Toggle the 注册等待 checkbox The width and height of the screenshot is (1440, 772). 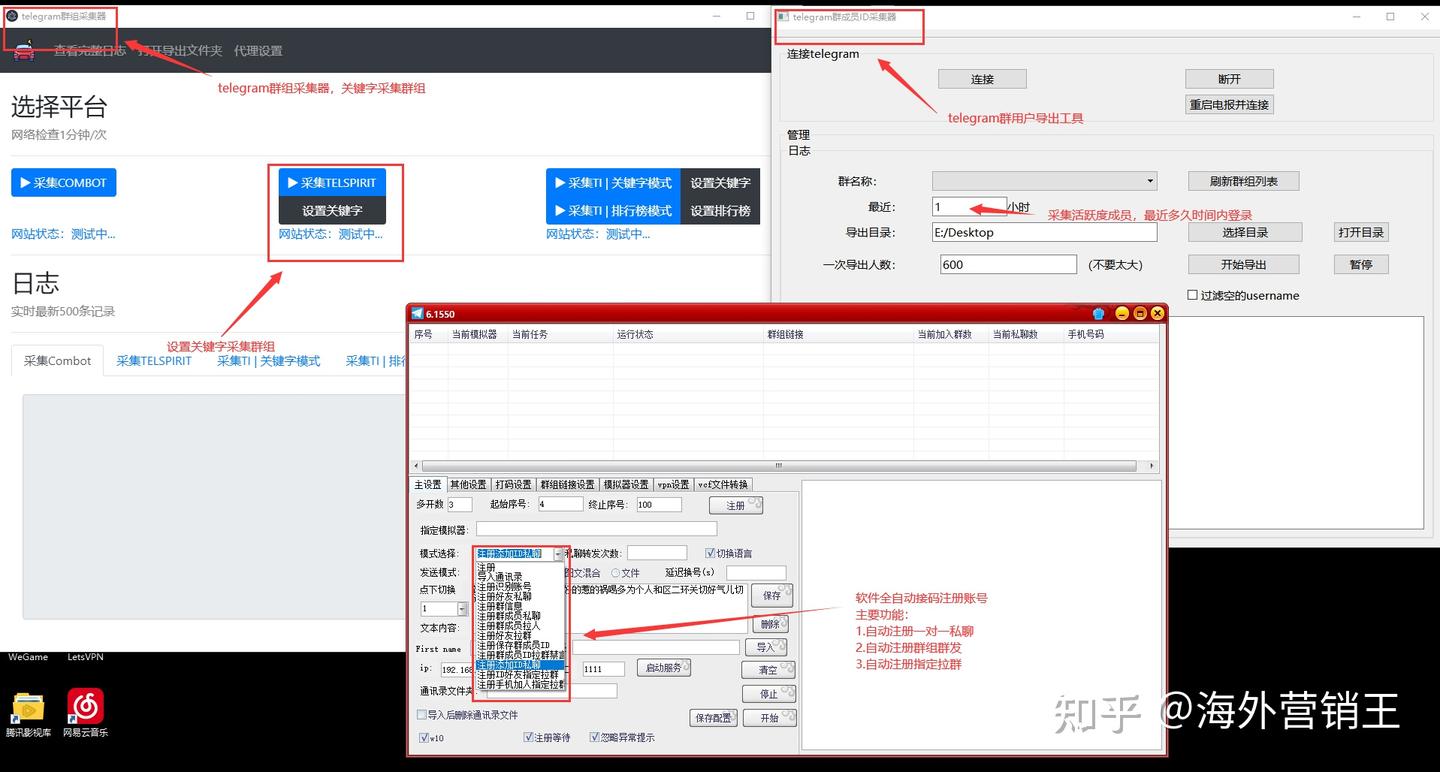pyautogui.click(x=529, y=737)
